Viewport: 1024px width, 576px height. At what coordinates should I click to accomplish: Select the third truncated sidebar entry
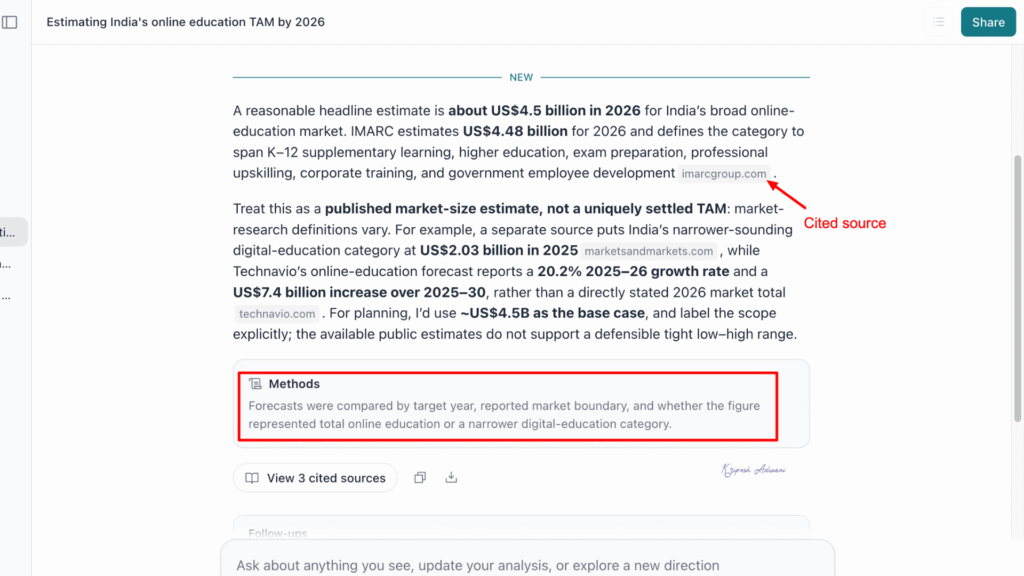click(7, 296)
